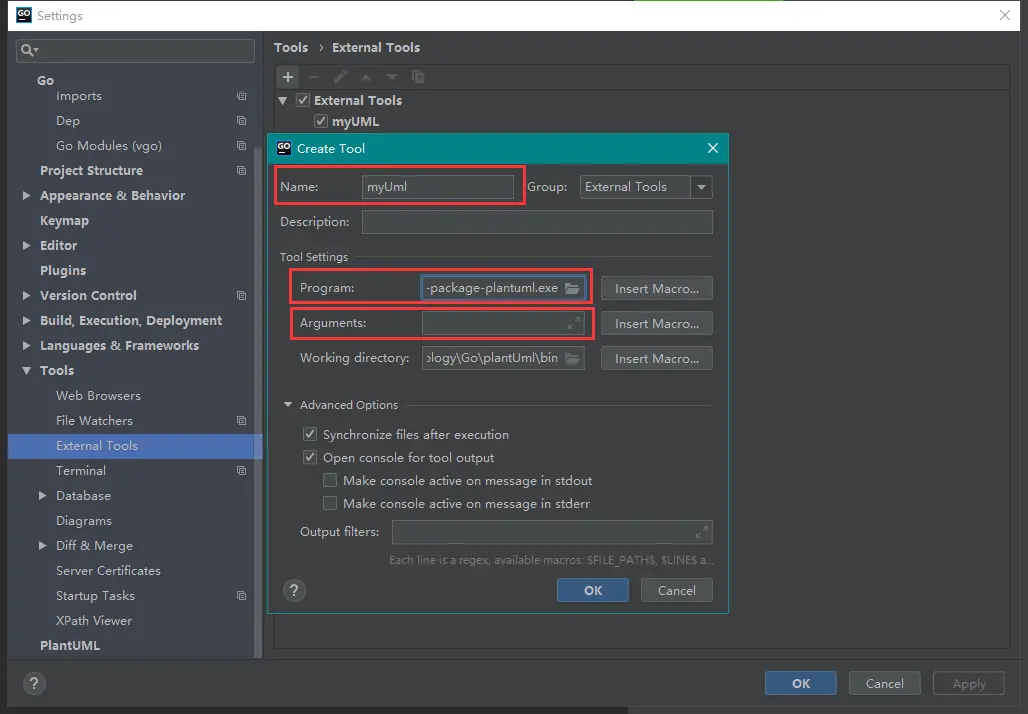Select Diagrams under Tools
The width and height of the screenshot is (1028, 714).
click(84, 521)
